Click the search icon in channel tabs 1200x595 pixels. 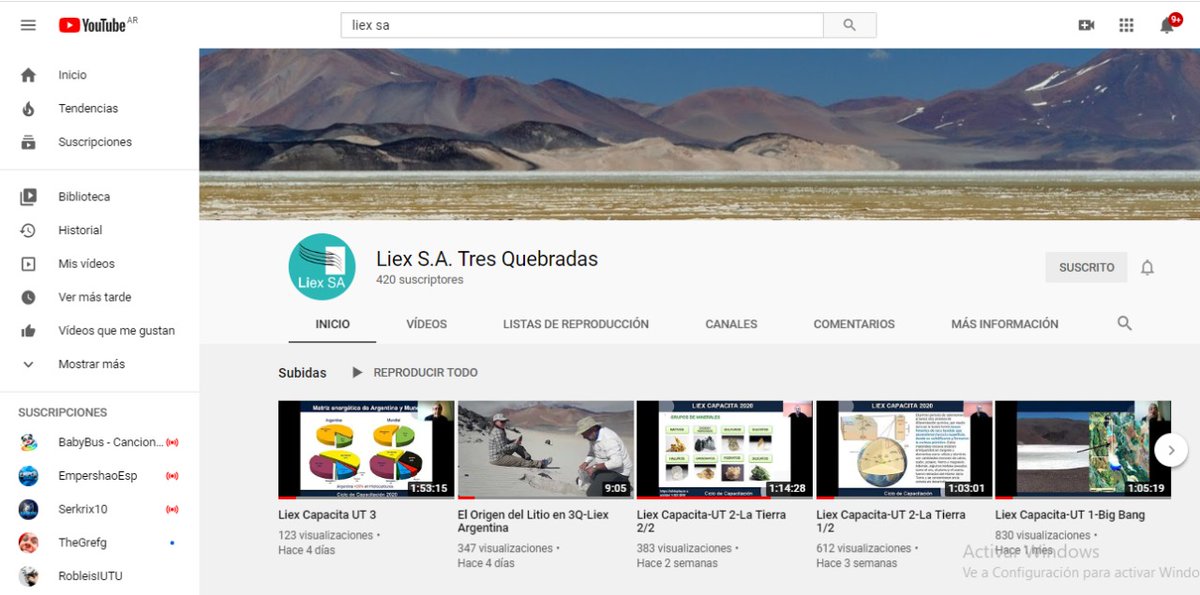pos(1124,323)
